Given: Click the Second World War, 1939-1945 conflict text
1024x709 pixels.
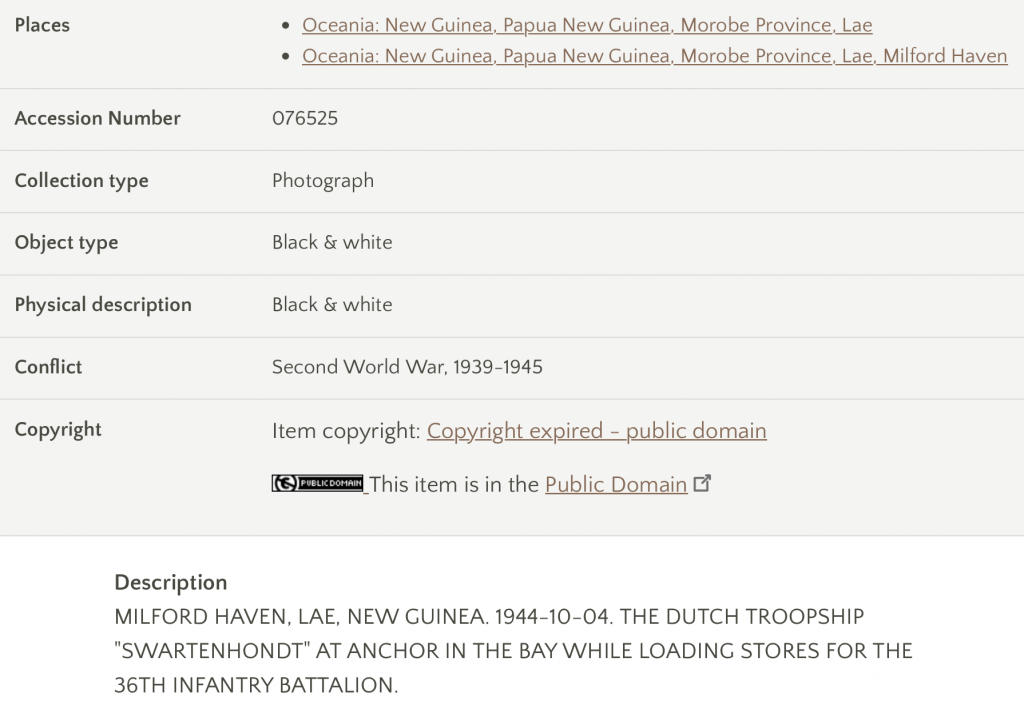Looking at the screenshot, I should 408,367.
